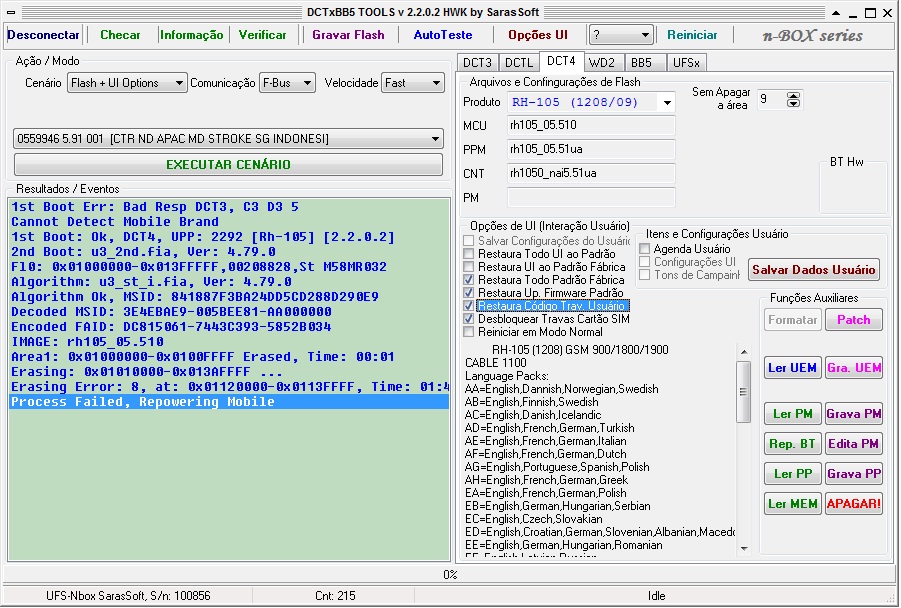Viewport: 901px width, 608px height.
Task: Enable Restaura UI ao Padrão Fábrica
Action: [x=469, y=267]
